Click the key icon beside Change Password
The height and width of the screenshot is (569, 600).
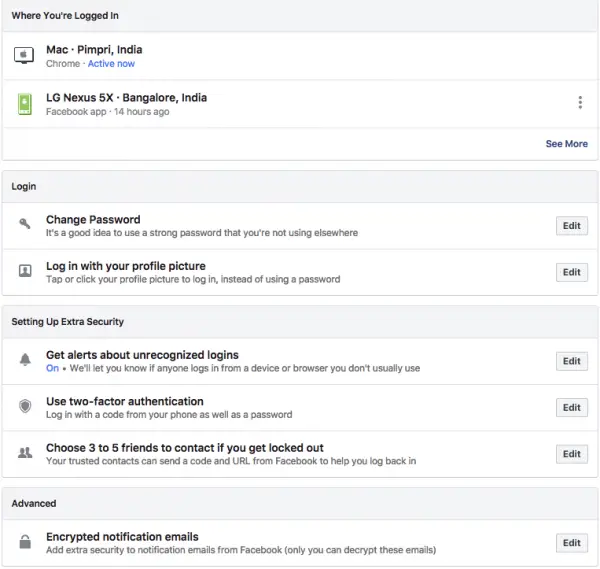tap(24, 226)
